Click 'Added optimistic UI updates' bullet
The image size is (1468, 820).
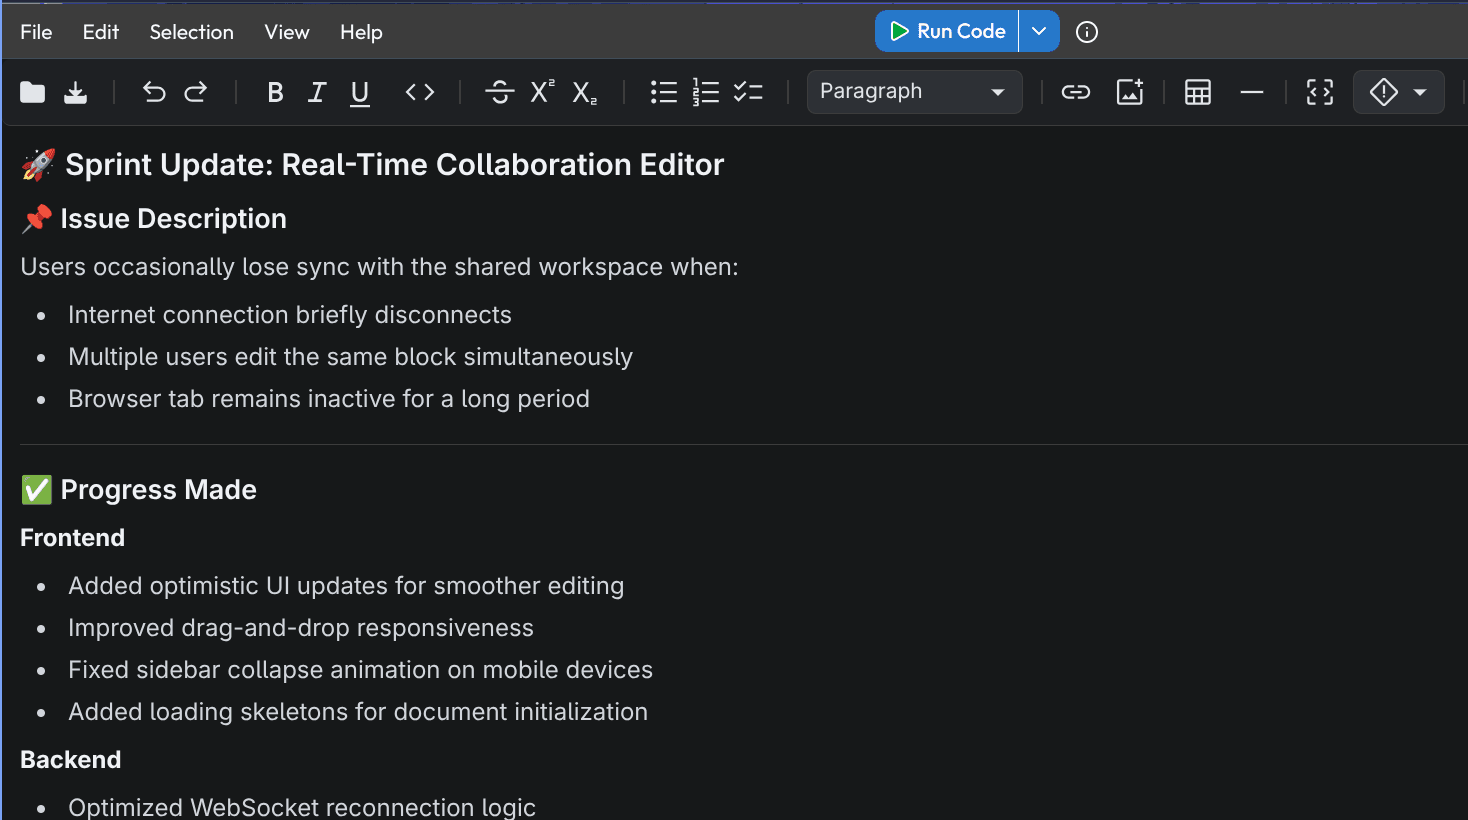[x=346, y=586]
